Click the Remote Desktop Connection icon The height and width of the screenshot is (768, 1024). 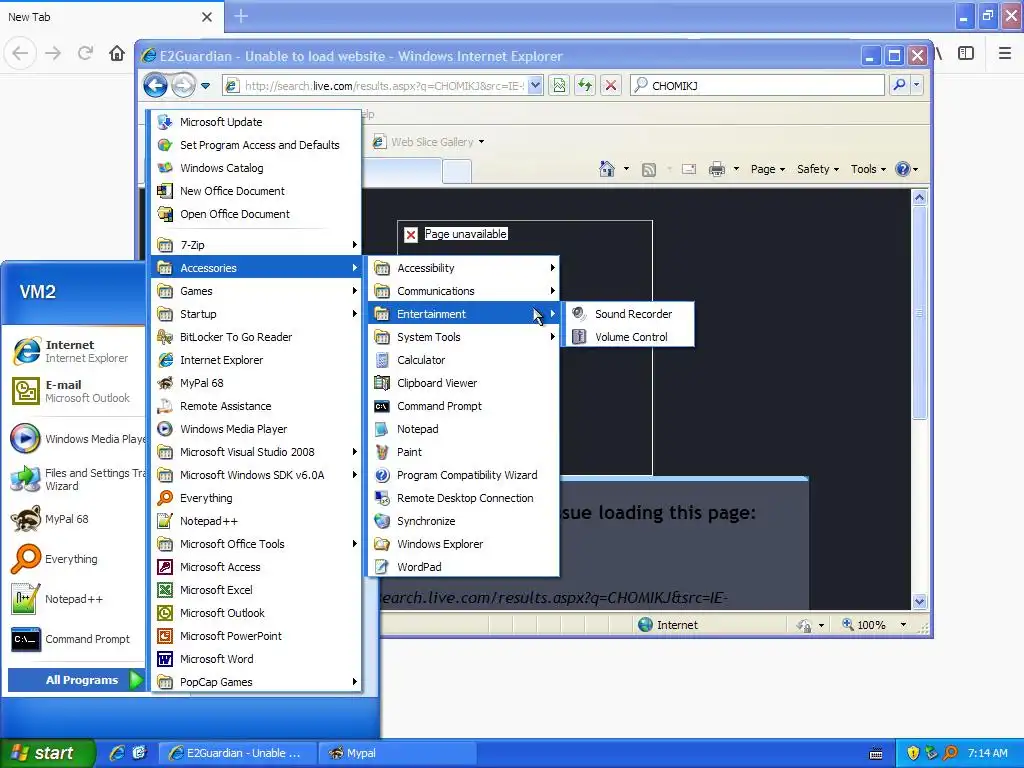click(382, 498)
